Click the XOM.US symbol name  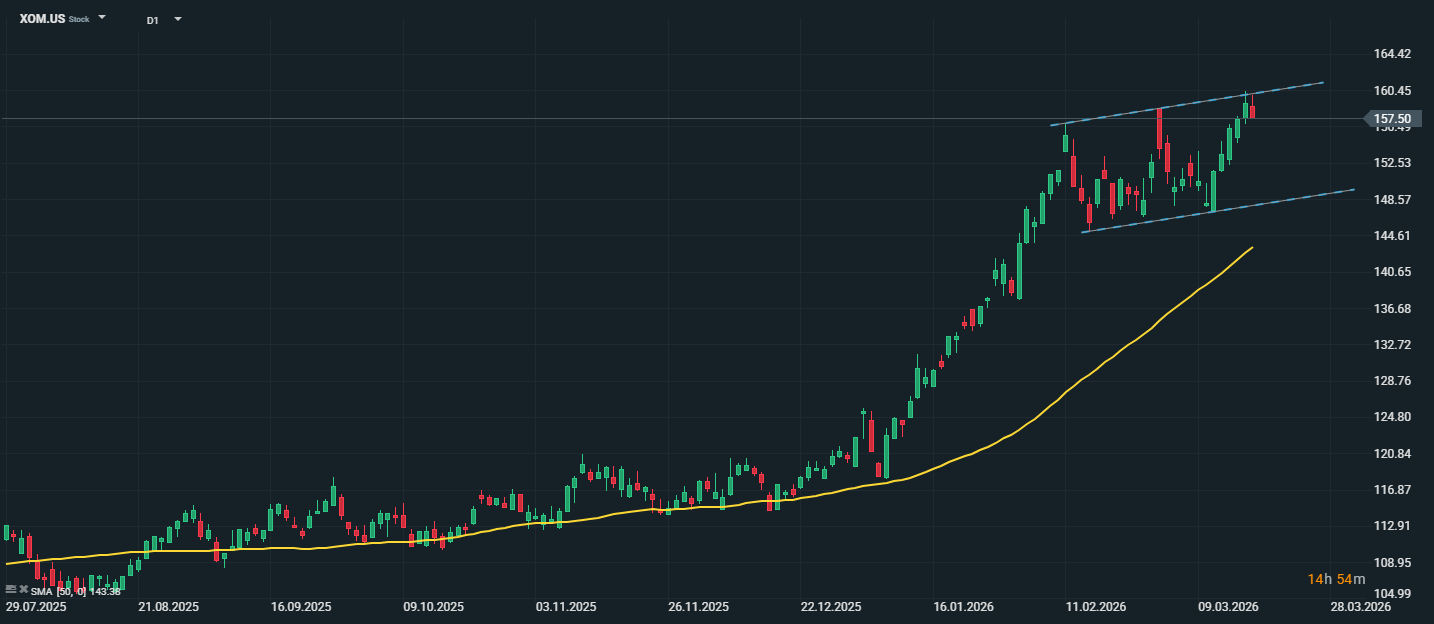[43, 19]
